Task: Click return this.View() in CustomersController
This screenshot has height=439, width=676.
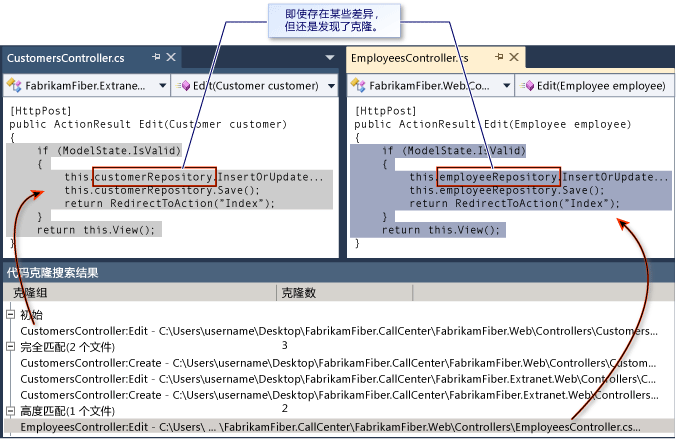Action: point(95,230)
